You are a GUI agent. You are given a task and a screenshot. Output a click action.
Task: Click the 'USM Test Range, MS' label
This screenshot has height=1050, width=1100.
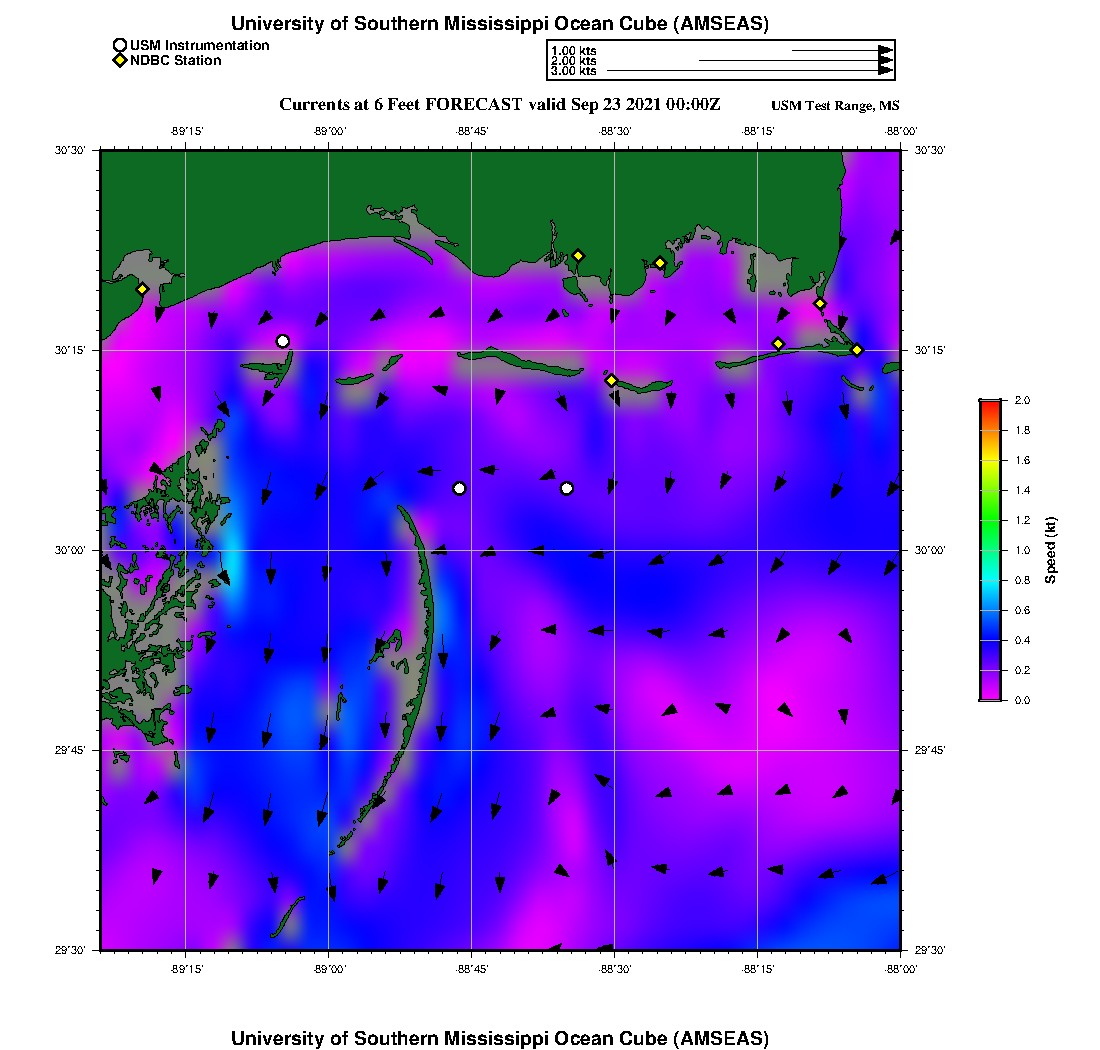[x=835, y=106]
